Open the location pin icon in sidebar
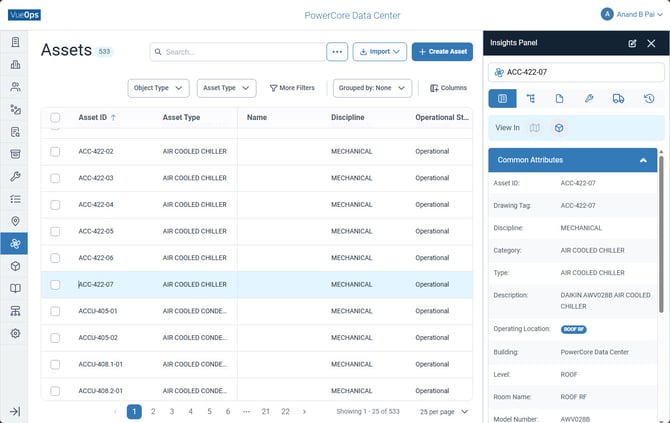 click(15, 221)
